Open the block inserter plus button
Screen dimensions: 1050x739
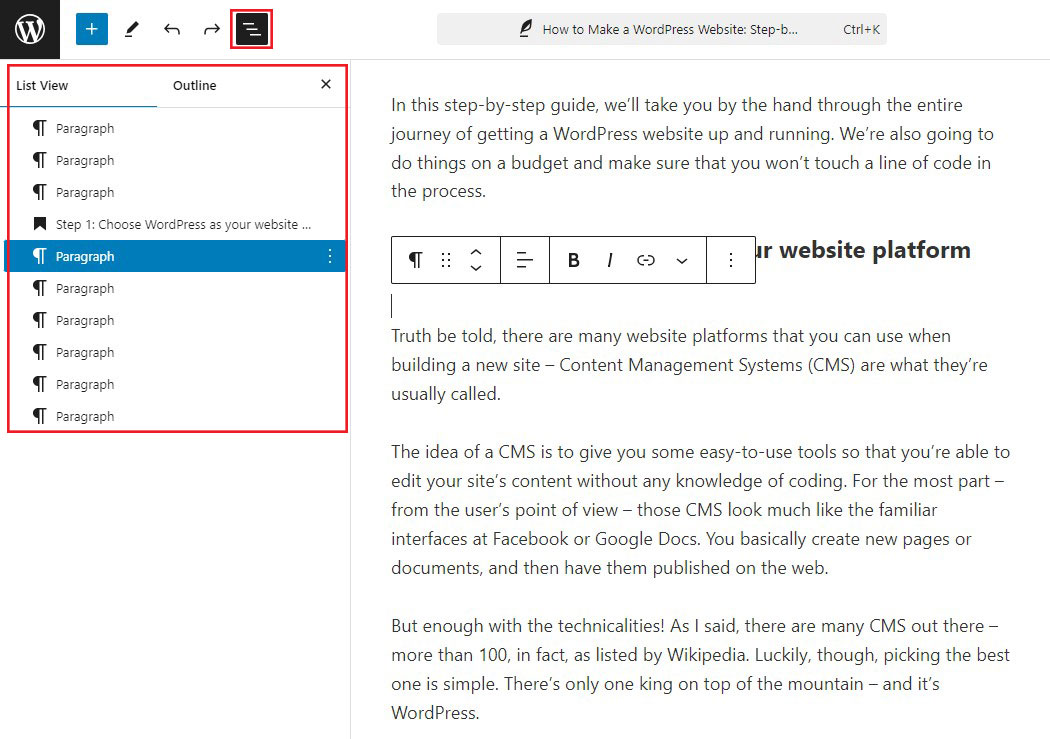coord(92,29)
